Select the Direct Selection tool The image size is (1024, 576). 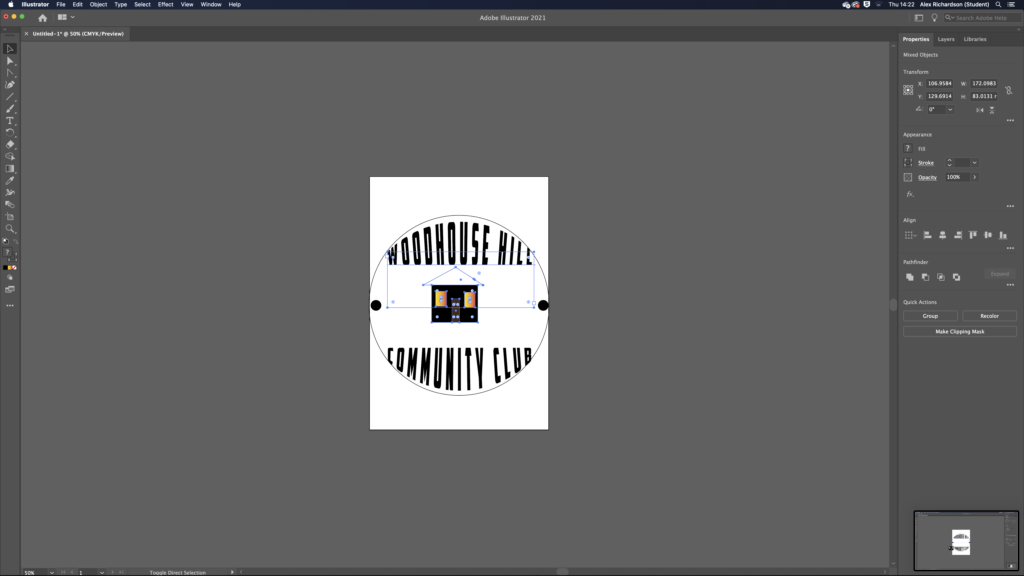(10, 61)
